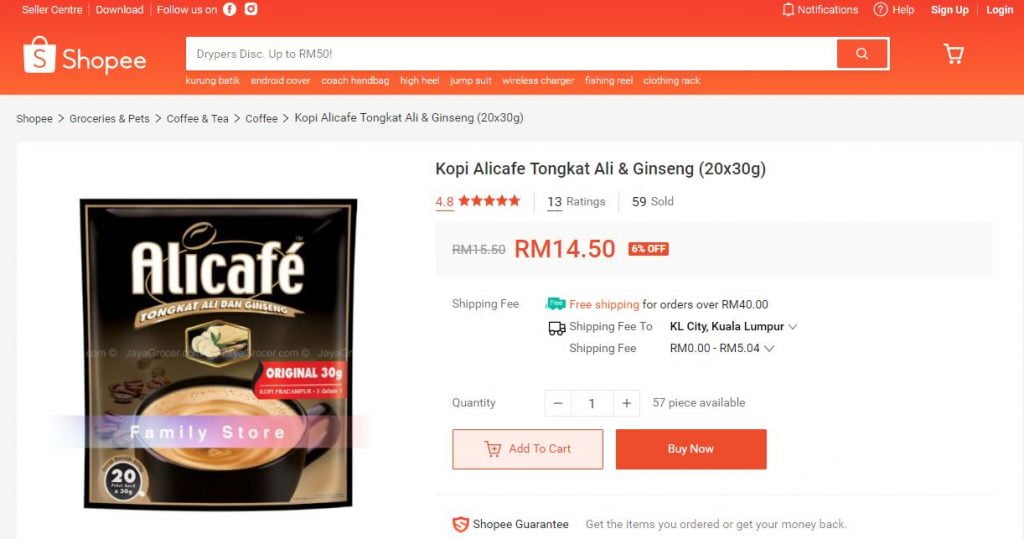
Task: Go to Groceries & Pets breadcrumb
Action: [x=109, y=118]
